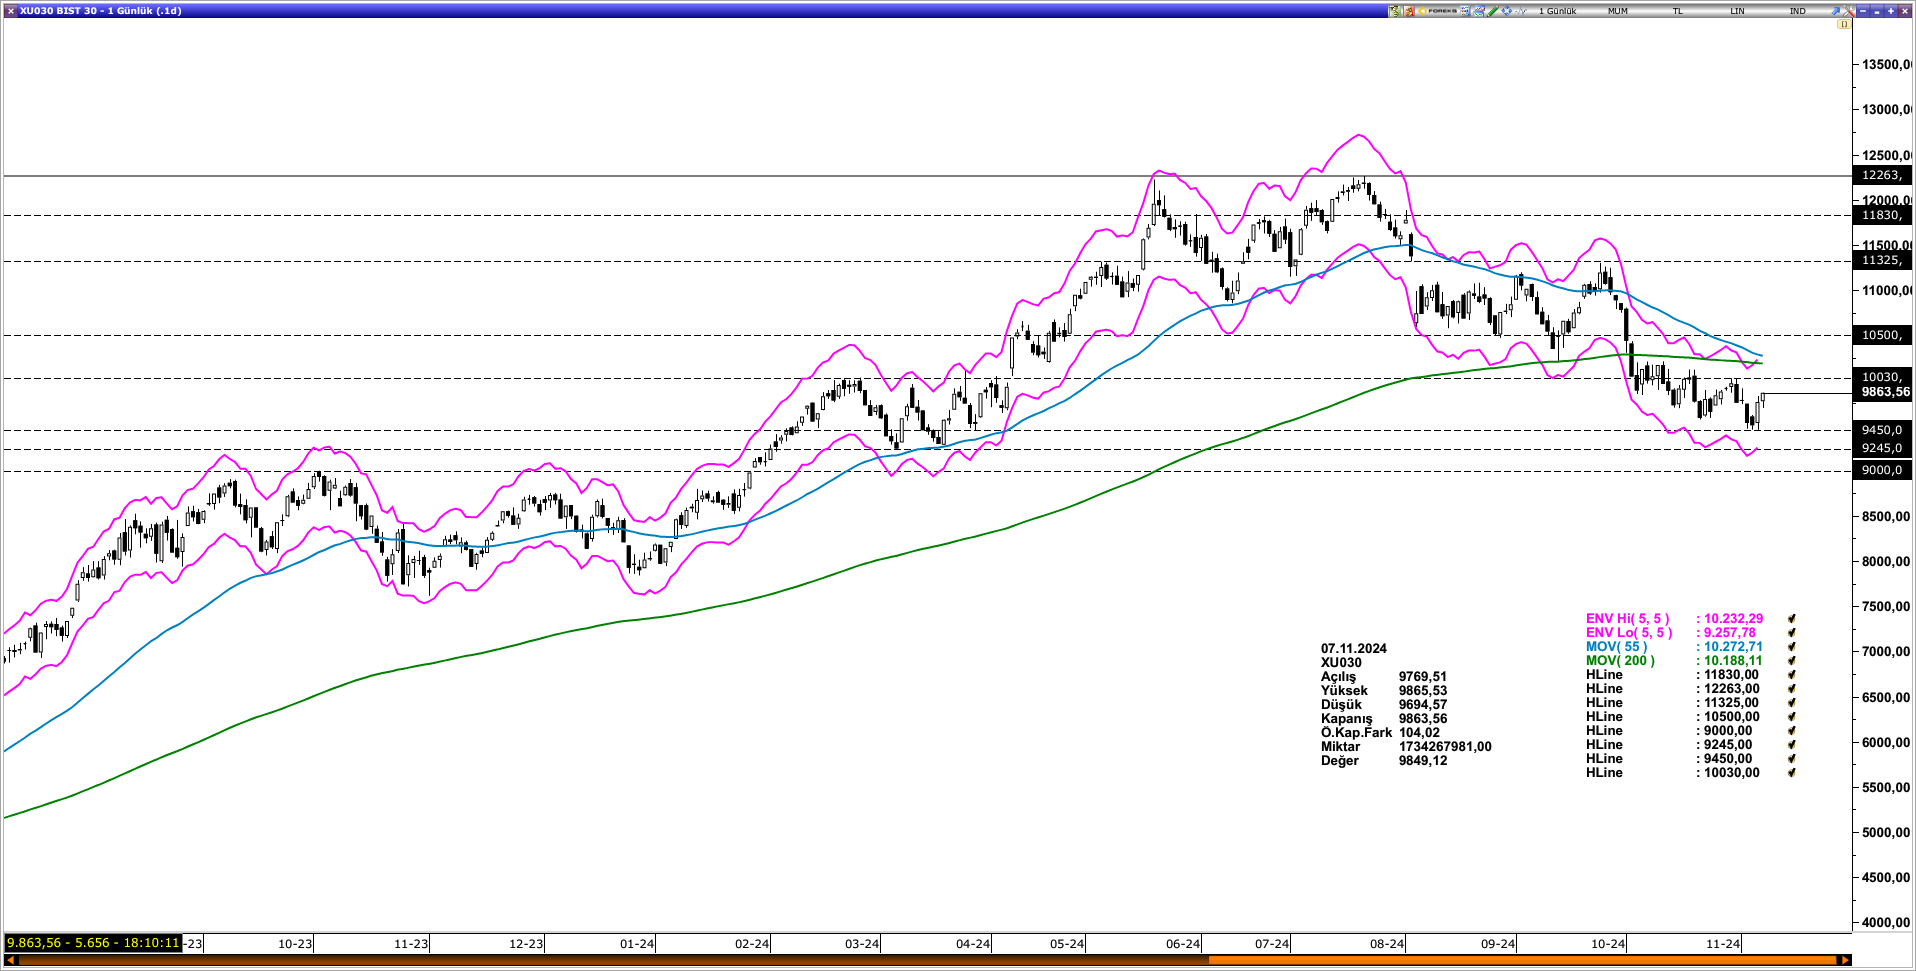The image size is (1916, 971).
Task: Click the Kapanış value 9863,56
Action: tap(1423, 719)
